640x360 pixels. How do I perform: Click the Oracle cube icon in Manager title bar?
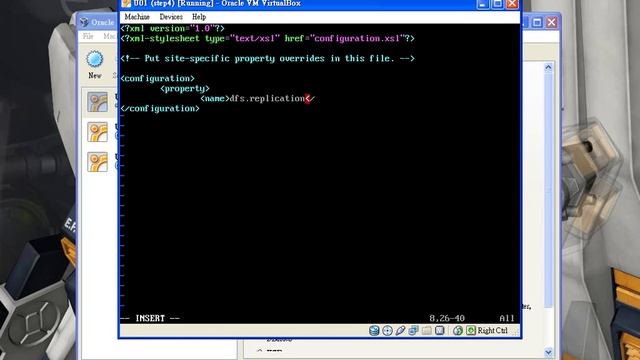tap(84, 22)
